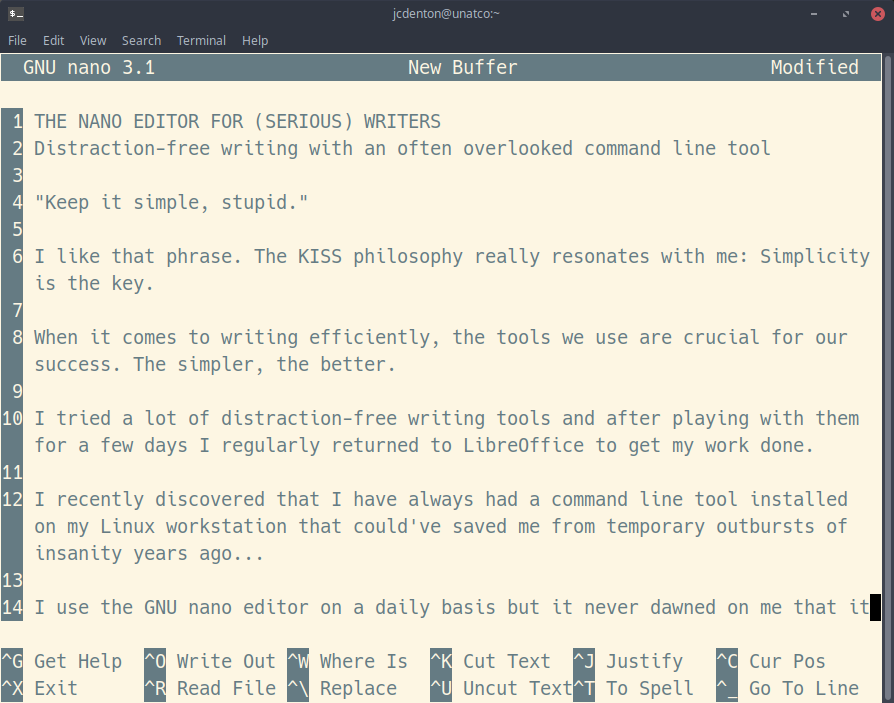894x703 pixels.
Task: Click the ^R Read File shortcut
Action: [210, 688]
